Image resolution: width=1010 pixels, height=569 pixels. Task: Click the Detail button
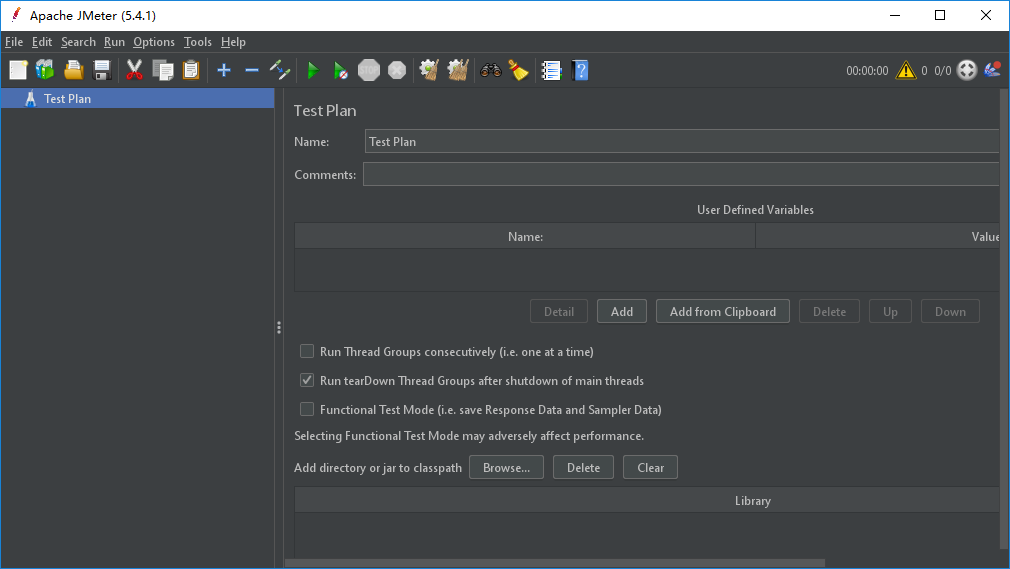(x=558, y=311)
